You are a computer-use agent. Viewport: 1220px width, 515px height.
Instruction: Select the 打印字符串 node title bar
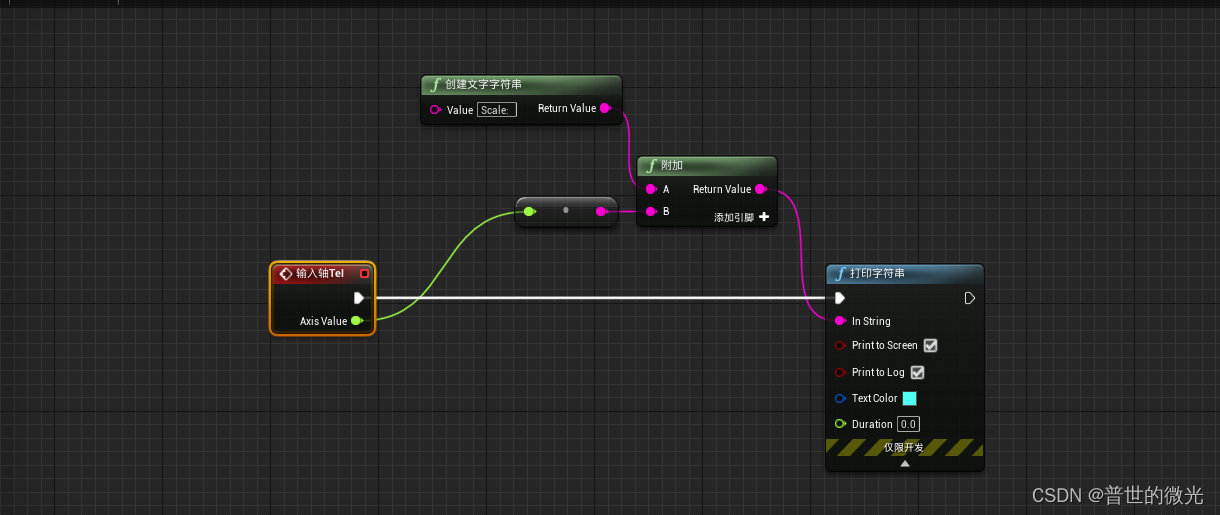905,273
